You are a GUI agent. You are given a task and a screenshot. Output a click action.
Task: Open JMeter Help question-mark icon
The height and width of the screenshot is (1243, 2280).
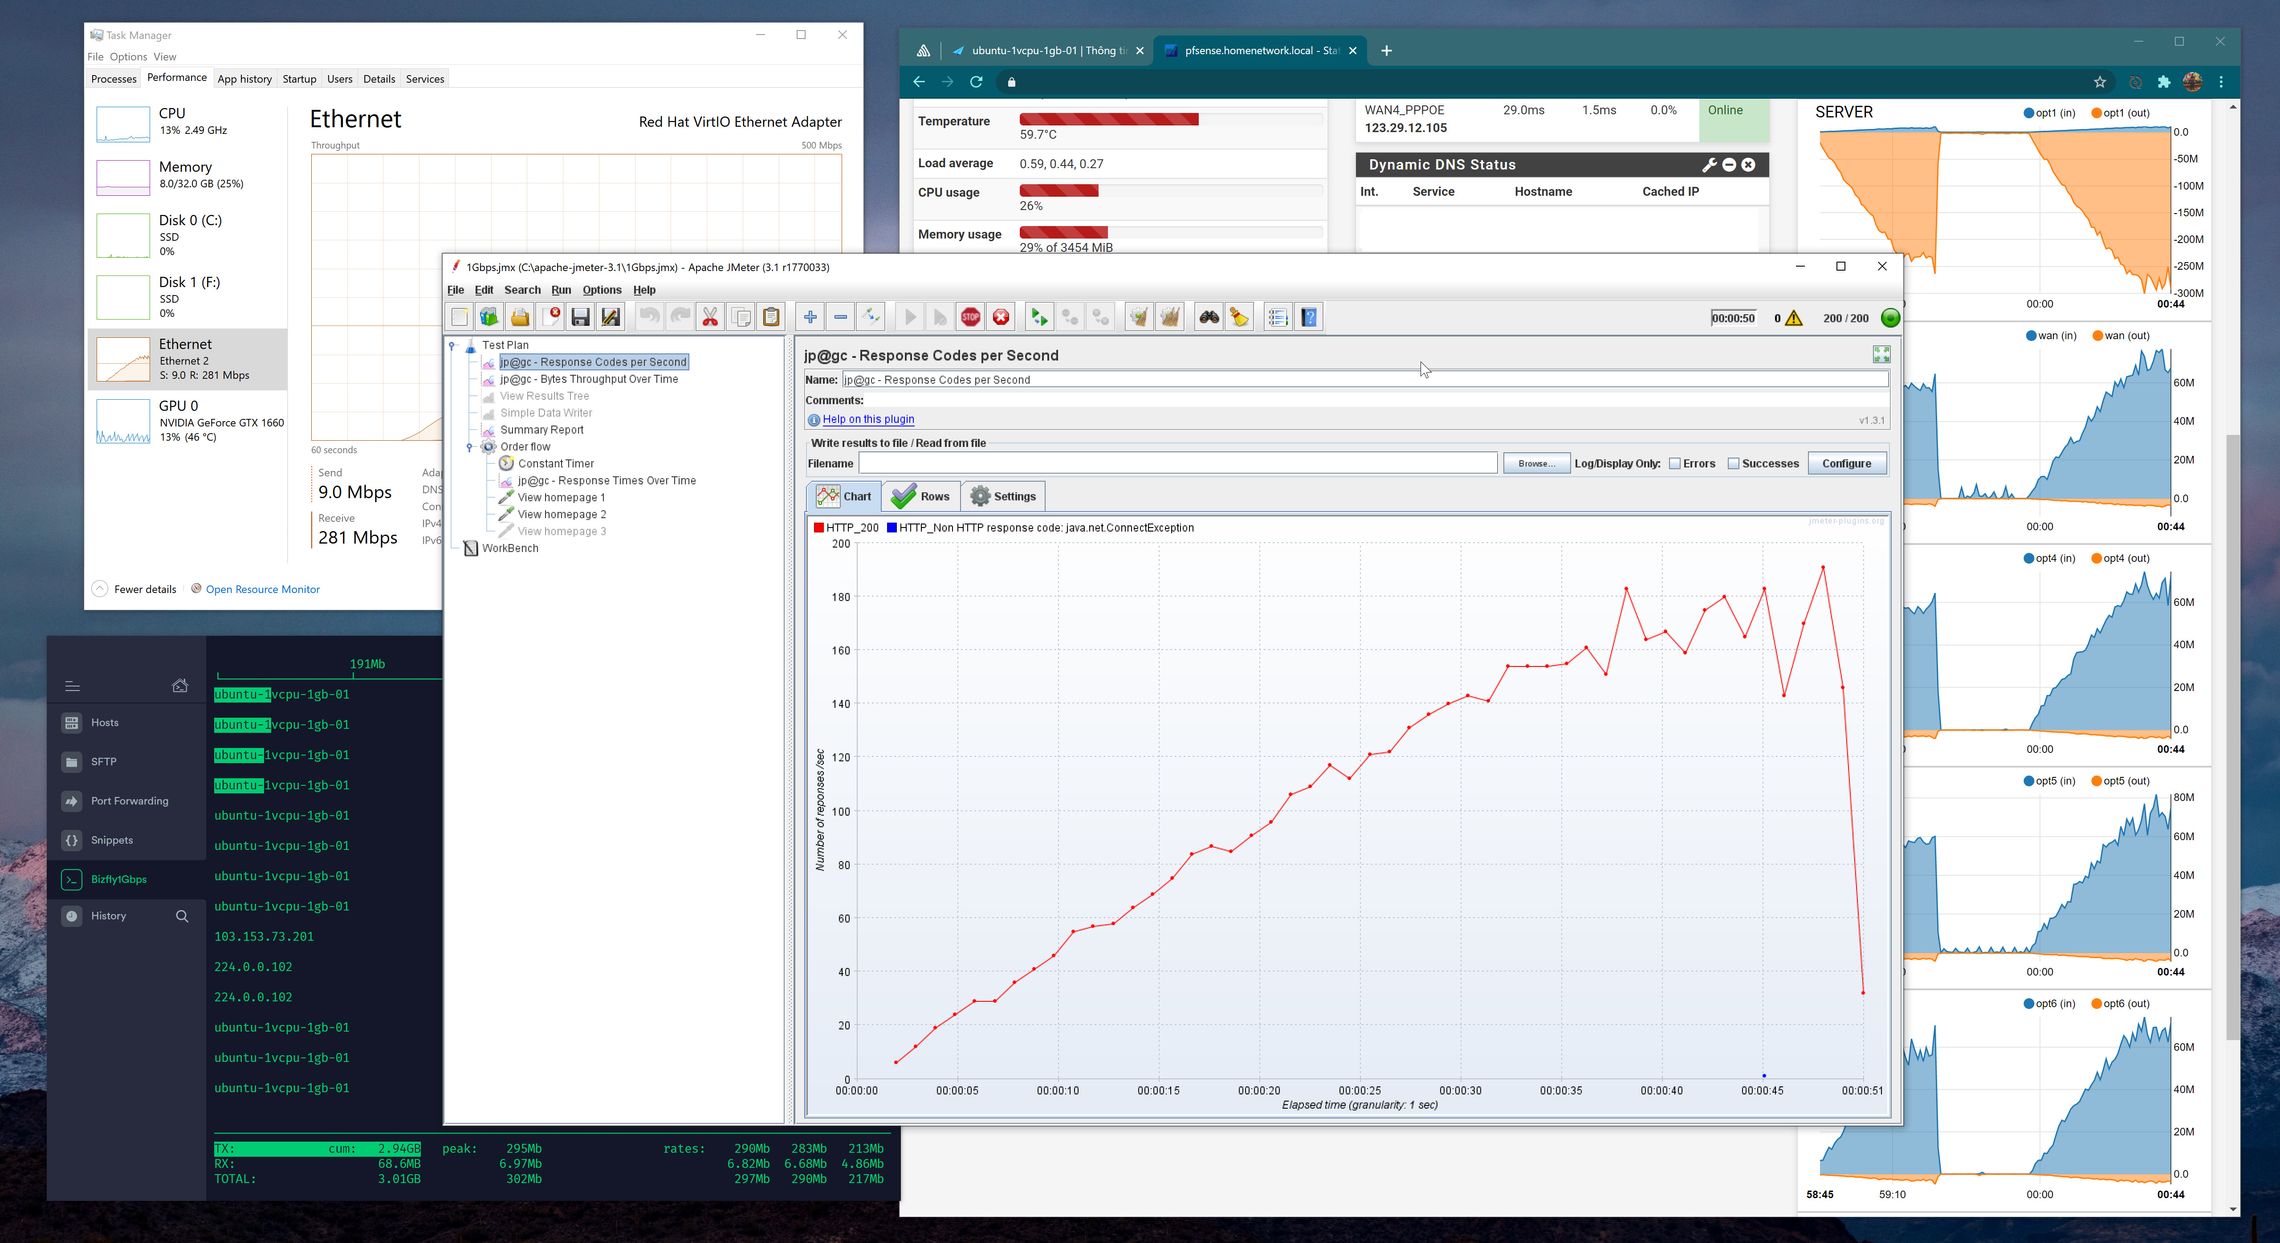pos(1309,317)
